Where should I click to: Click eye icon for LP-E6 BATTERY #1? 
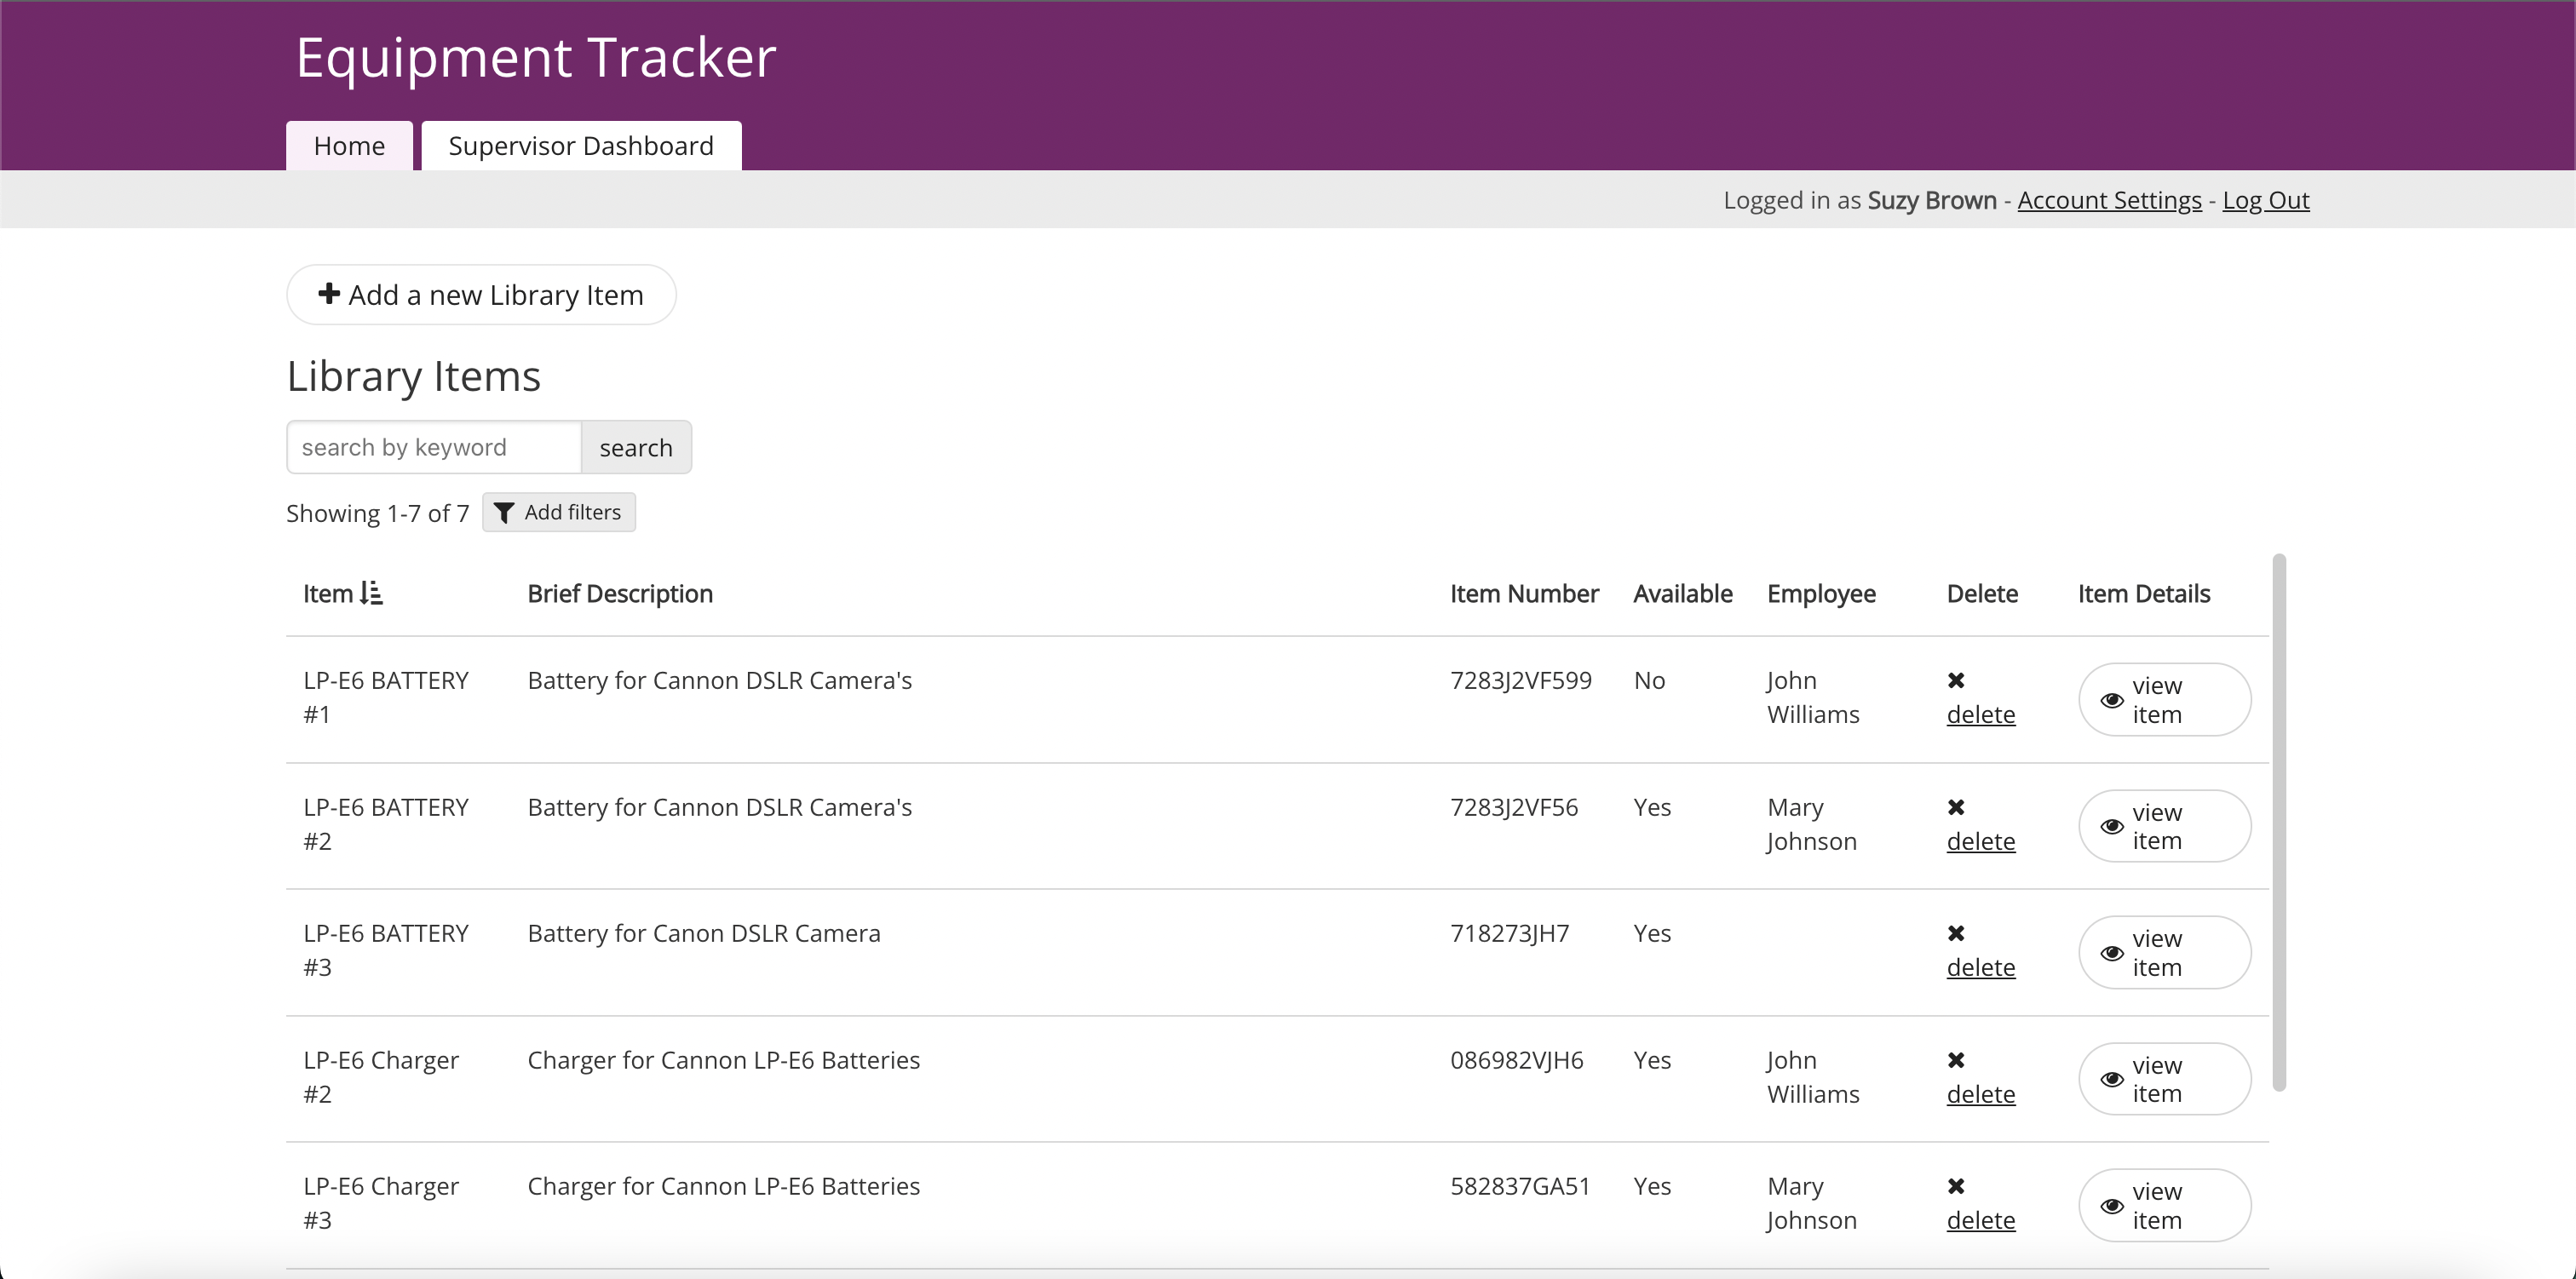point(2111,700)
